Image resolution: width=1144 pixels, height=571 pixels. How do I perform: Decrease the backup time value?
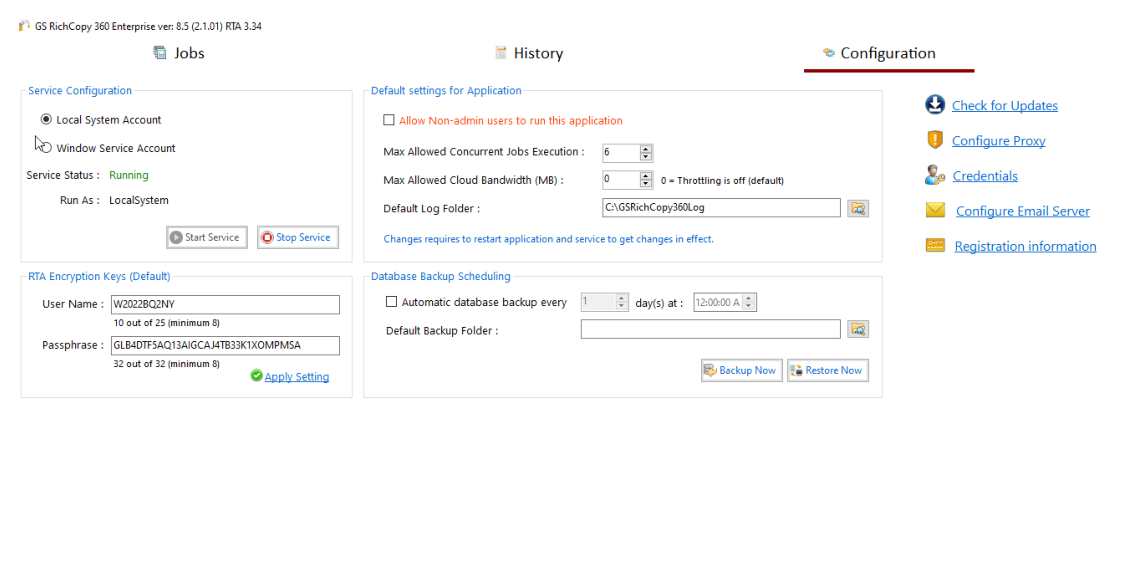(x=749, y=306)
